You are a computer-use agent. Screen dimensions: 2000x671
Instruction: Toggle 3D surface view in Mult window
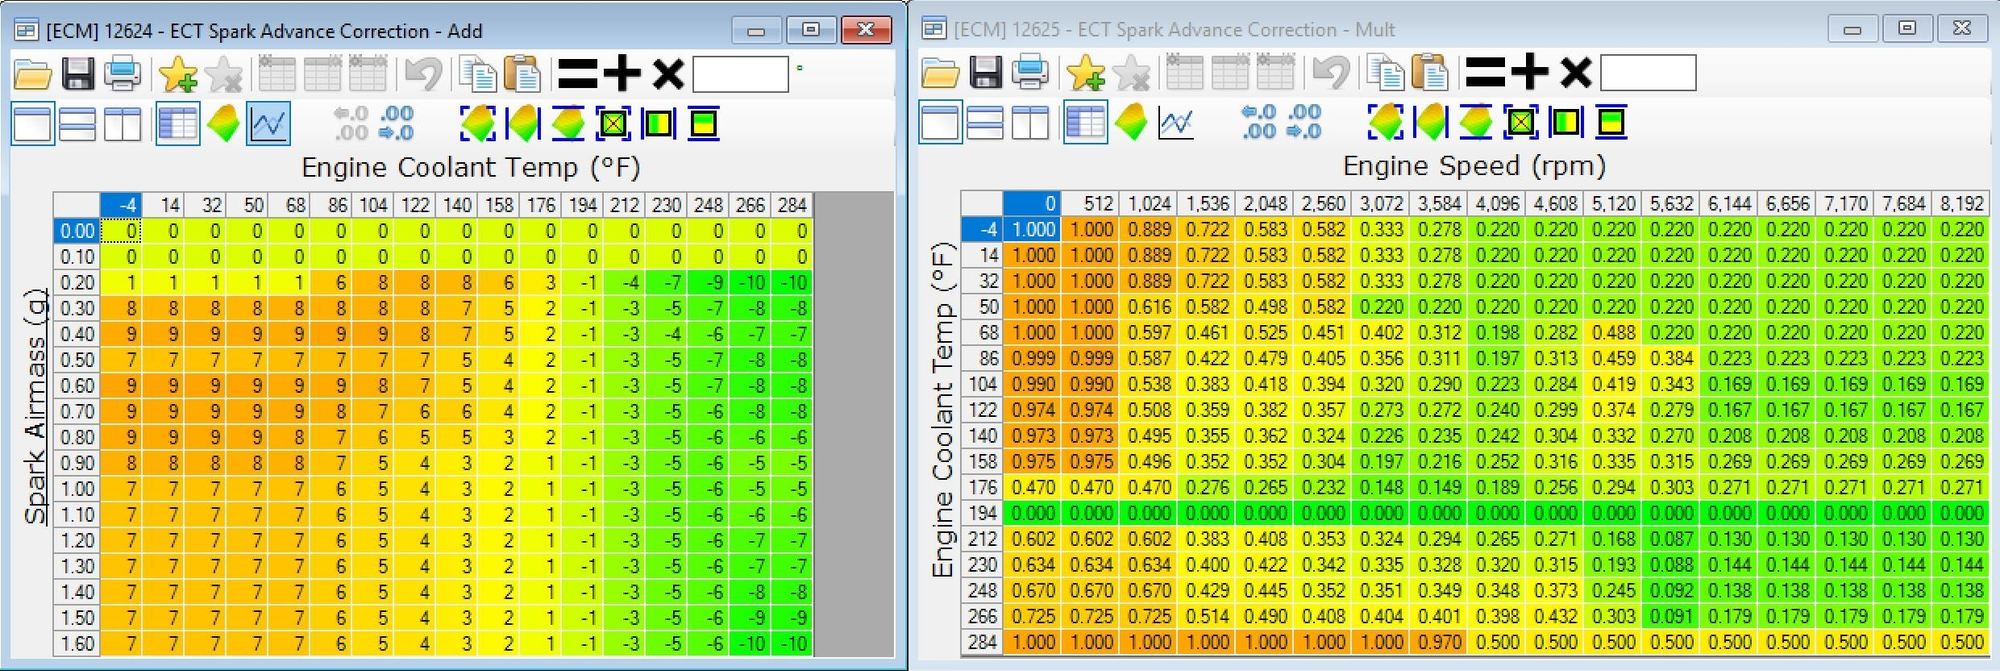(1131, 123)
